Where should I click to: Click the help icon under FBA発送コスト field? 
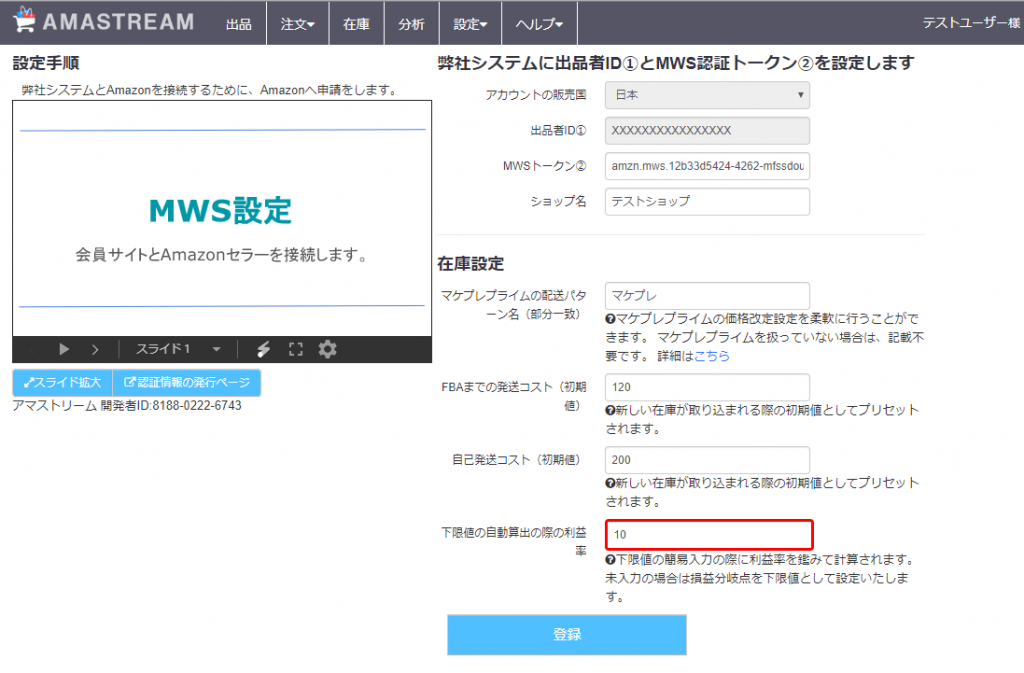click(x=611, y=410)
